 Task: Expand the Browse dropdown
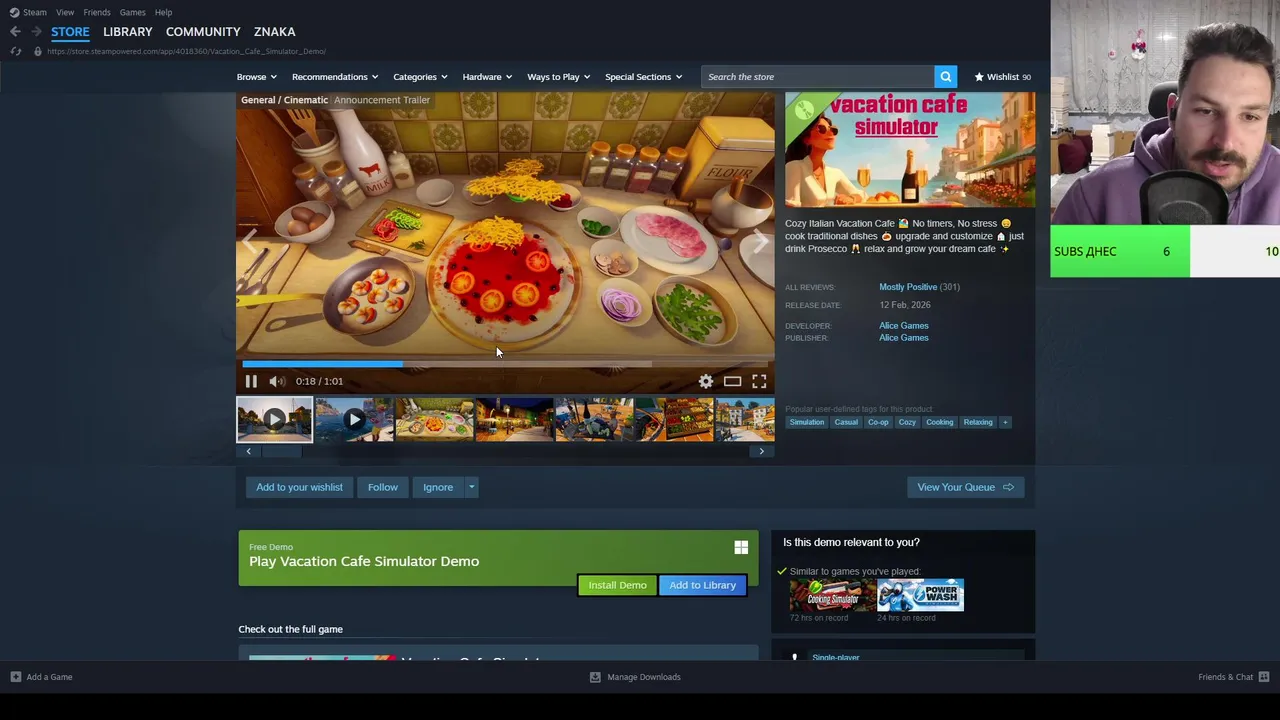257,77
